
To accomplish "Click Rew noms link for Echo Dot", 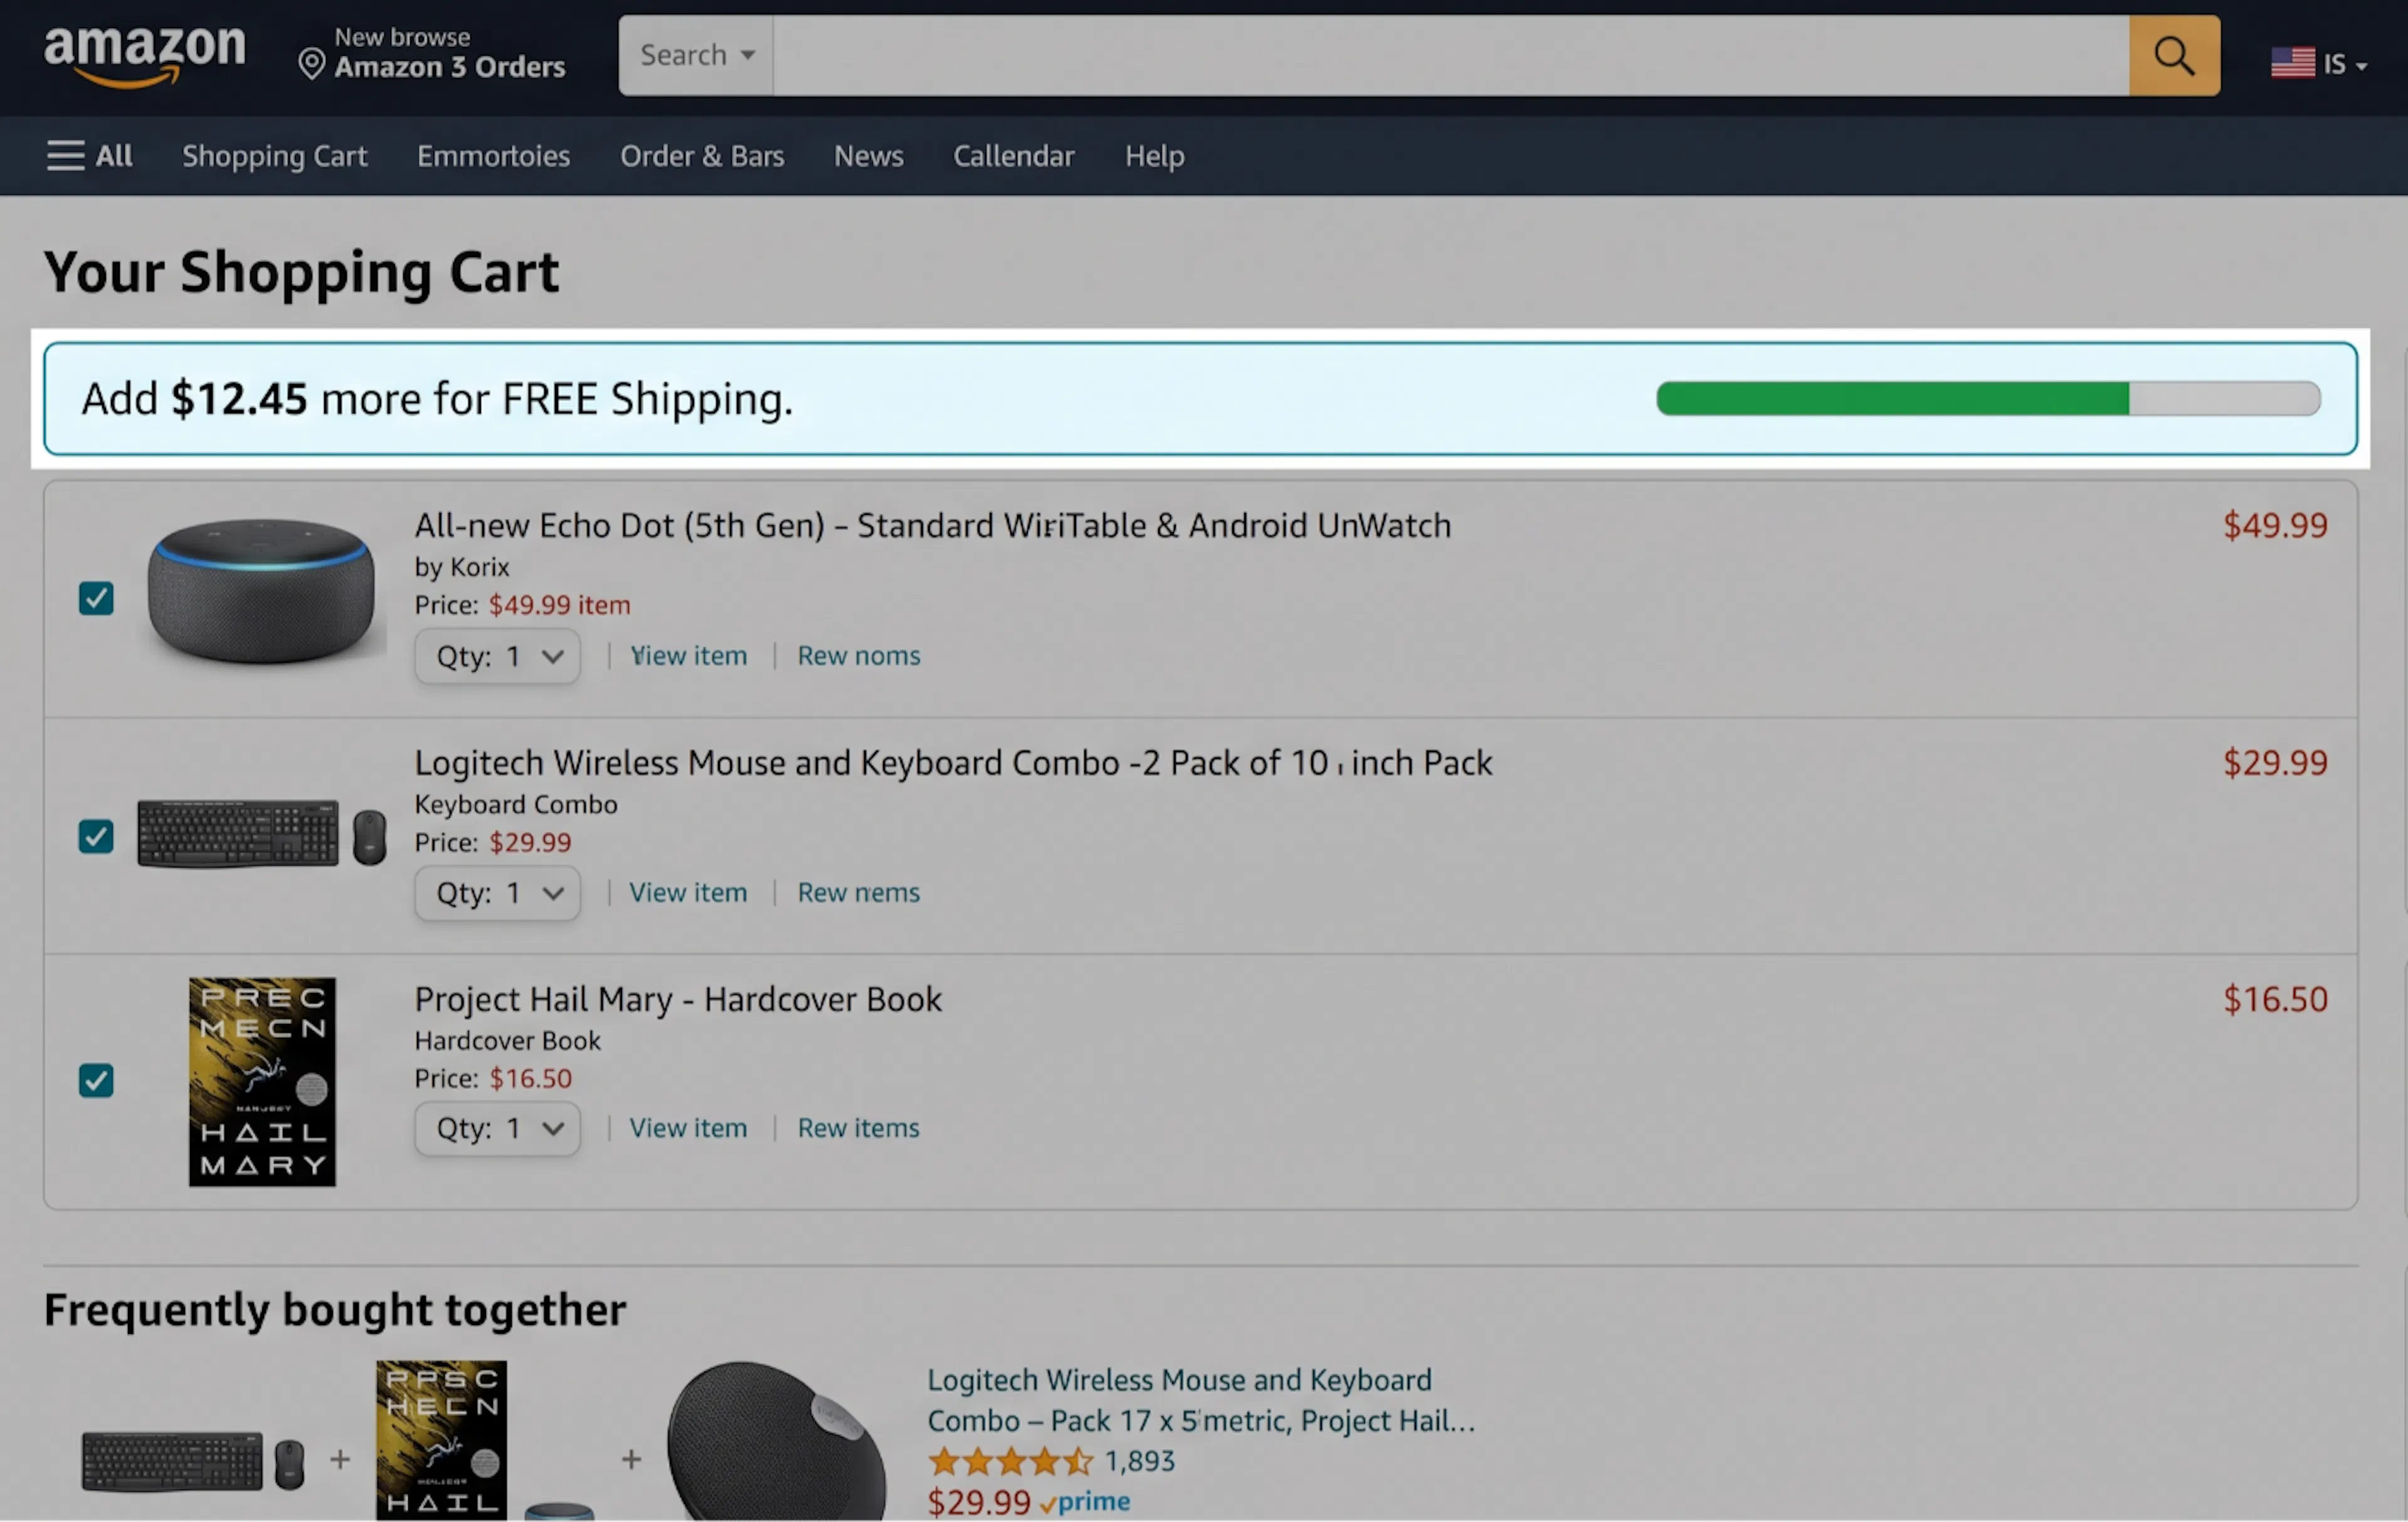I will (x=859, y=656).
